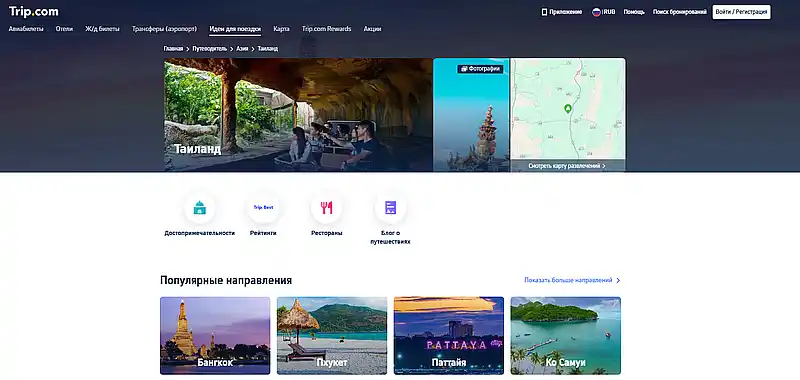Viewport: 800px width, 380px height.
Task: Open the Пхукет destination card
Action: point(332,336)
